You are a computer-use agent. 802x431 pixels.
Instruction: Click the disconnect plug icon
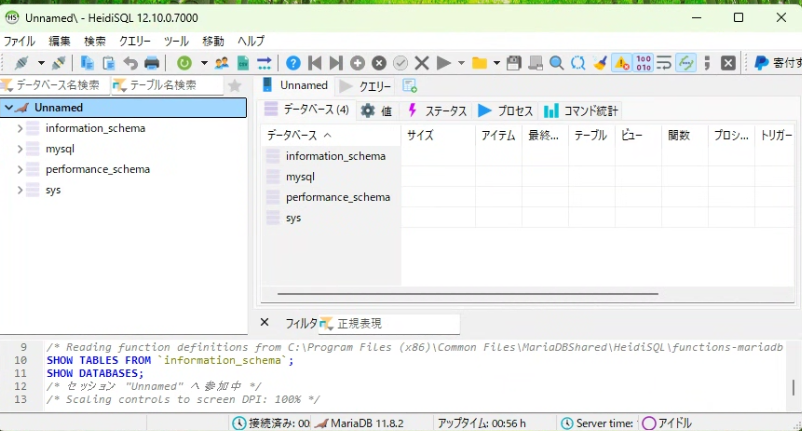(59, 63)
